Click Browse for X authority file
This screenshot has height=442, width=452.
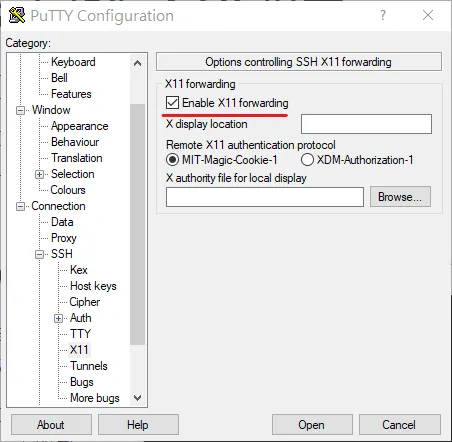(x=400, y=197)
